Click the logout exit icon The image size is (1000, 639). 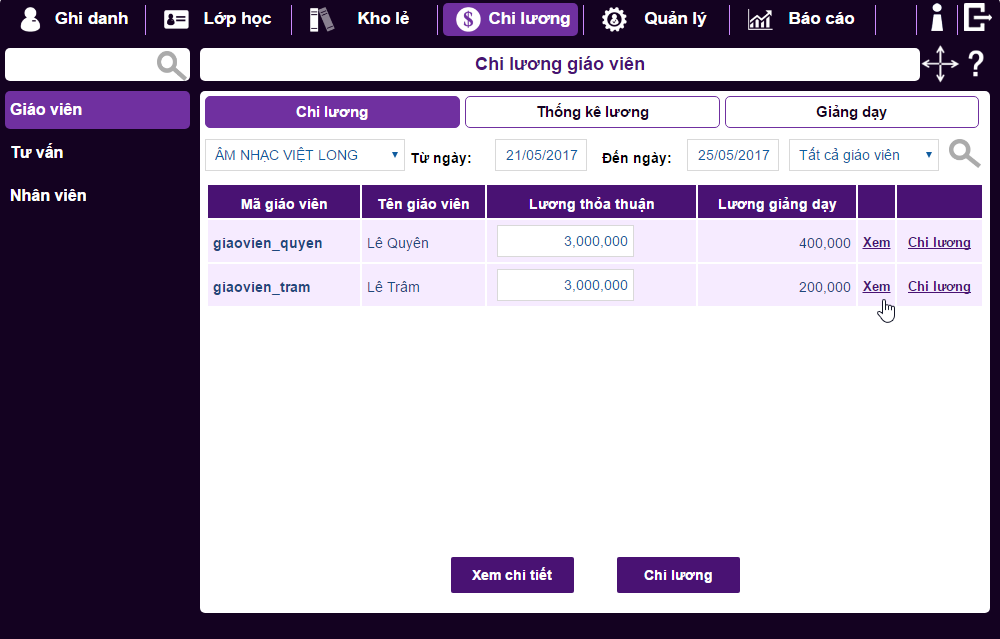click(x=976, y=18)
